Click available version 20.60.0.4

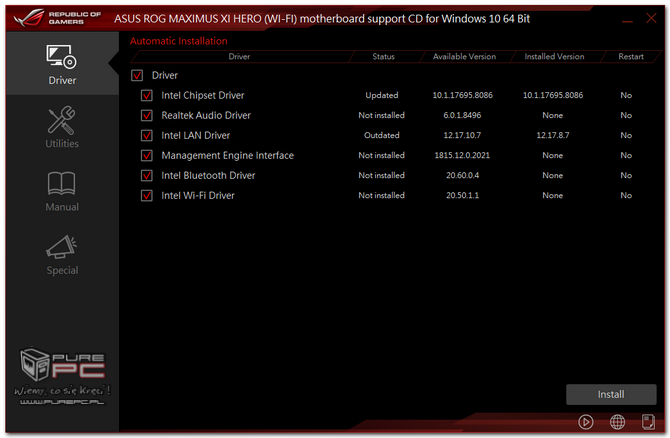coord(462,176)
